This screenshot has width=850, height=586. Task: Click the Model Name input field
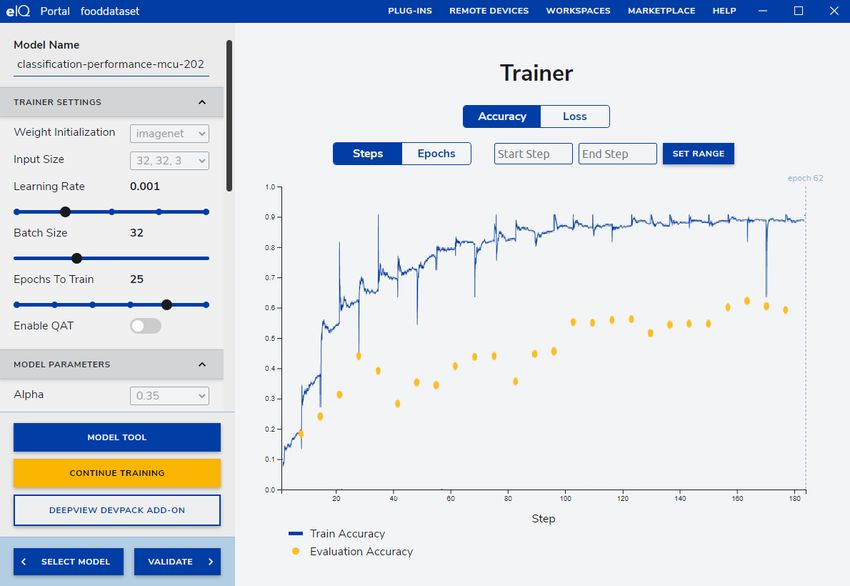click(111, 65)
